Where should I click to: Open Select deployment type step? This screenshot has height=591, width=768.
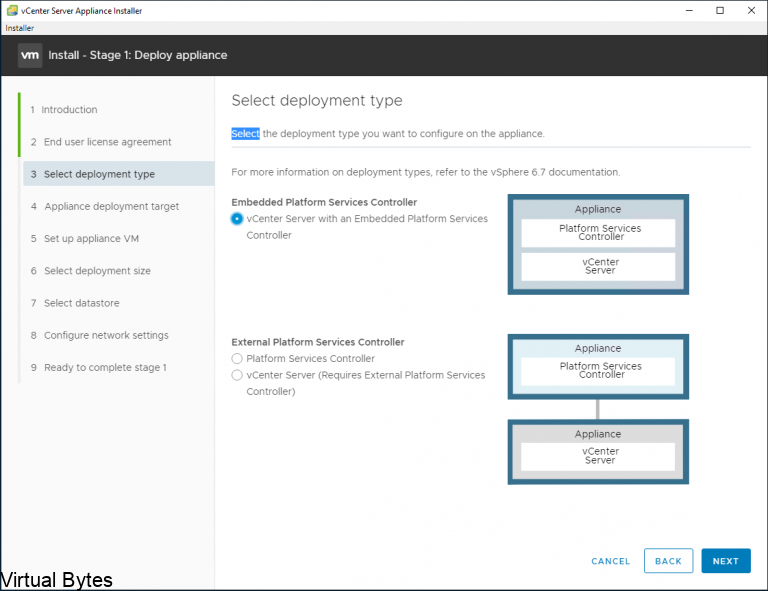119,174
